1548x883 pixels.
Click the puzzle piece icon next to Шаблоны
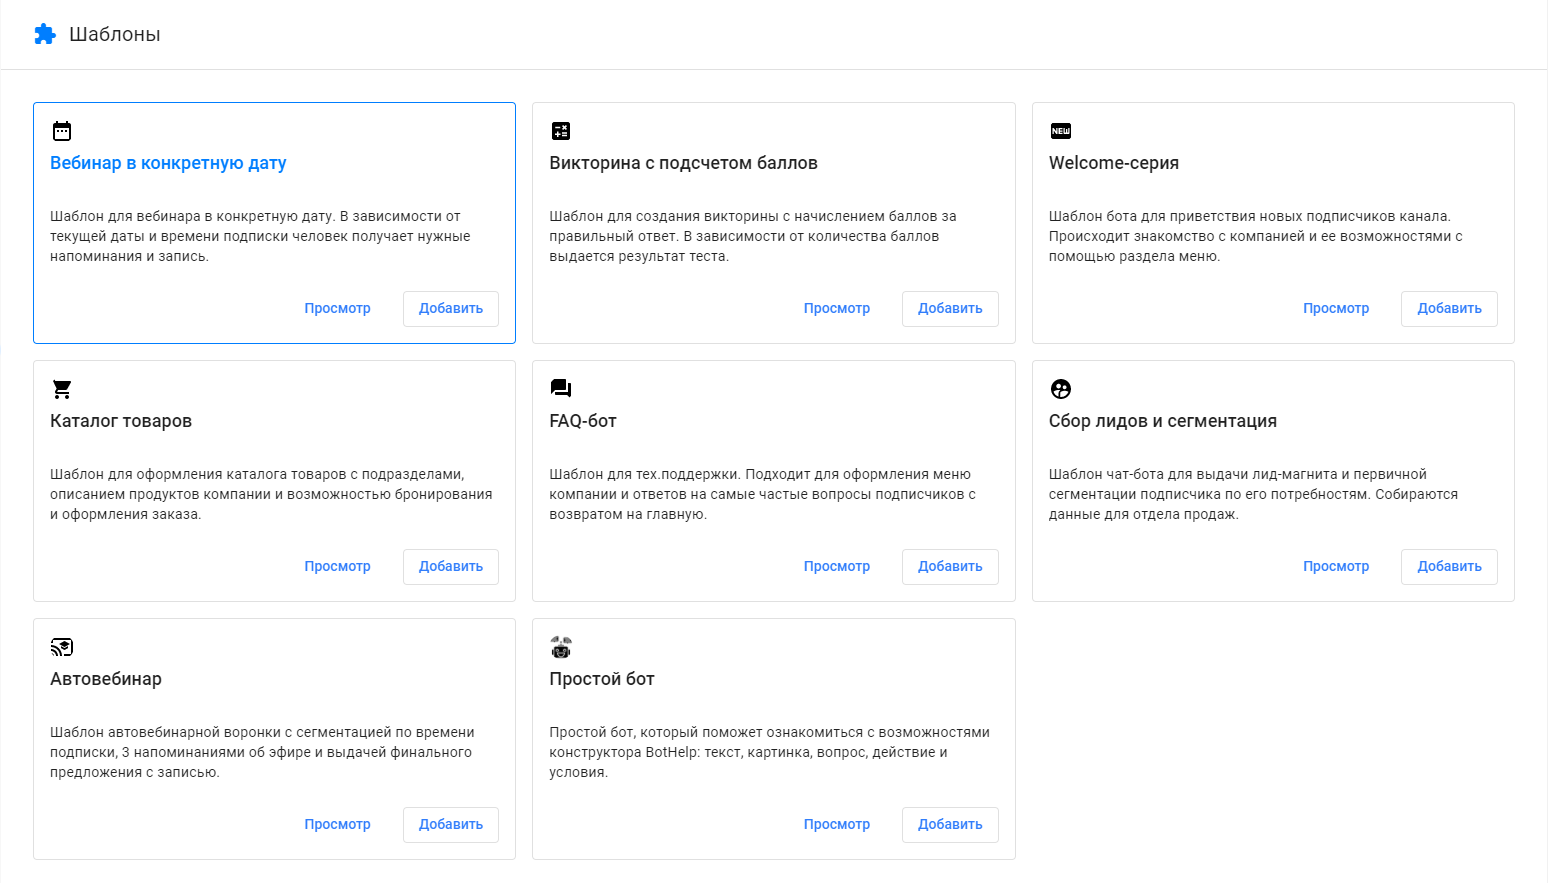click(x=45, y=34)
